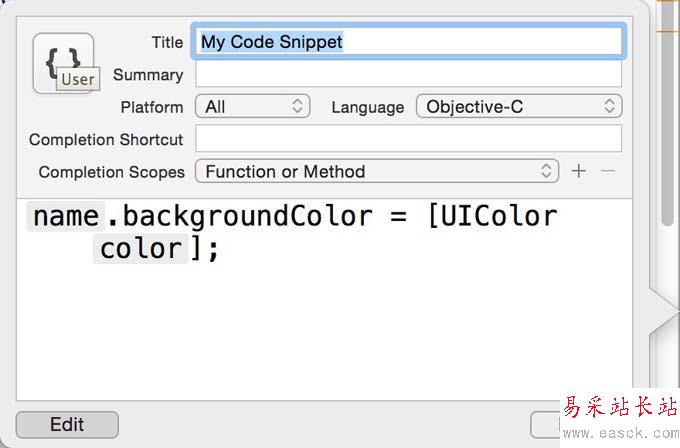This screenshot has height=448, width=680.
Task: Remove completion scope with minus button
Action: pyautogui.click(x=607, y=171)
